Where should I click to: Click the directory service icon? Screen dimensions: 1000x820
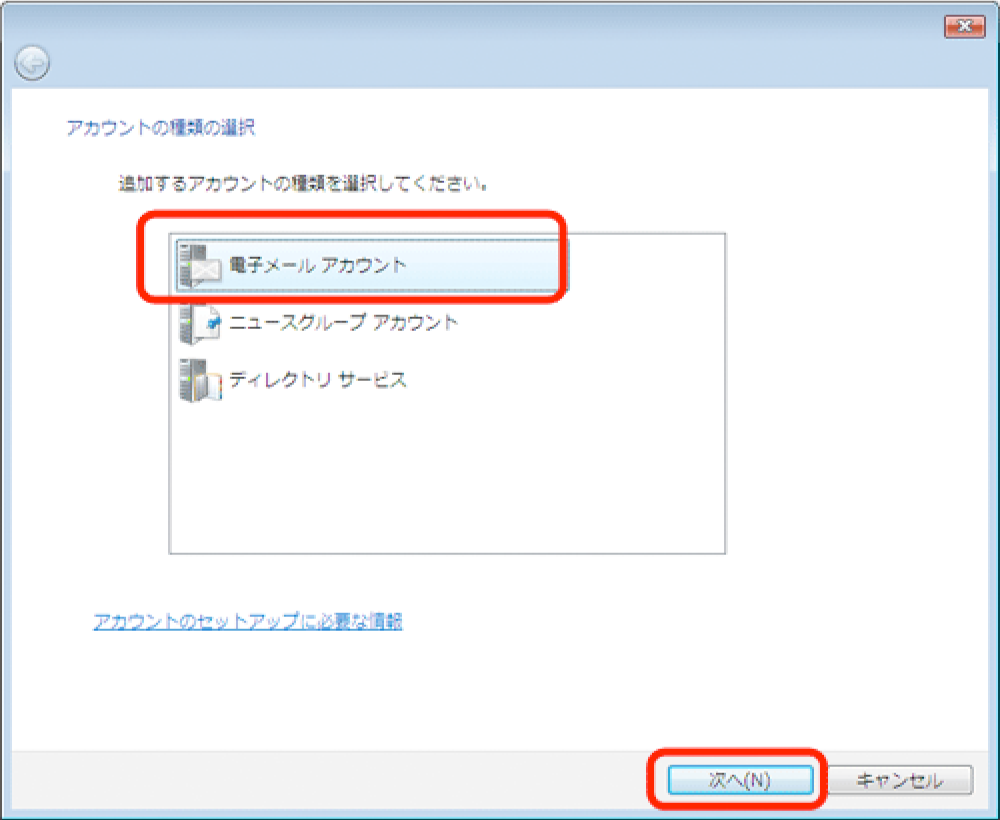[x=198, y=381]
